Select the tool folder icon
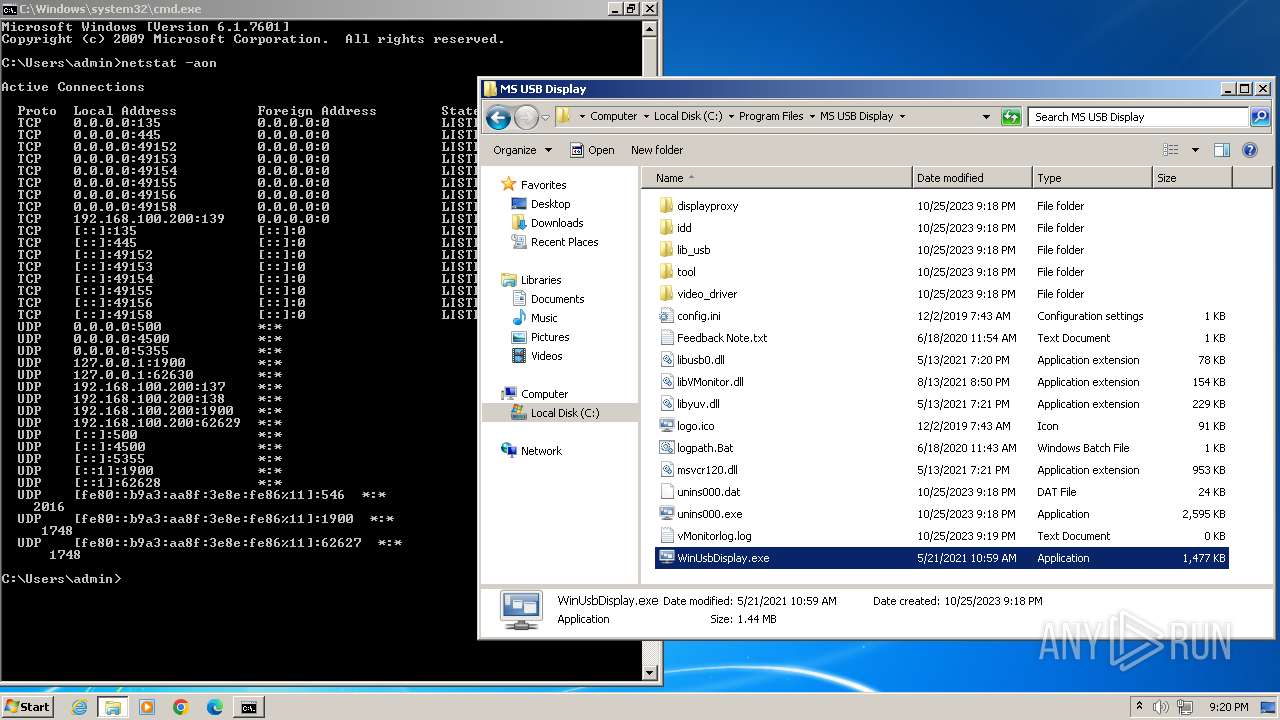Image resolution: width=1280 pixels, height=720 pixels. (x=667, y=272)
